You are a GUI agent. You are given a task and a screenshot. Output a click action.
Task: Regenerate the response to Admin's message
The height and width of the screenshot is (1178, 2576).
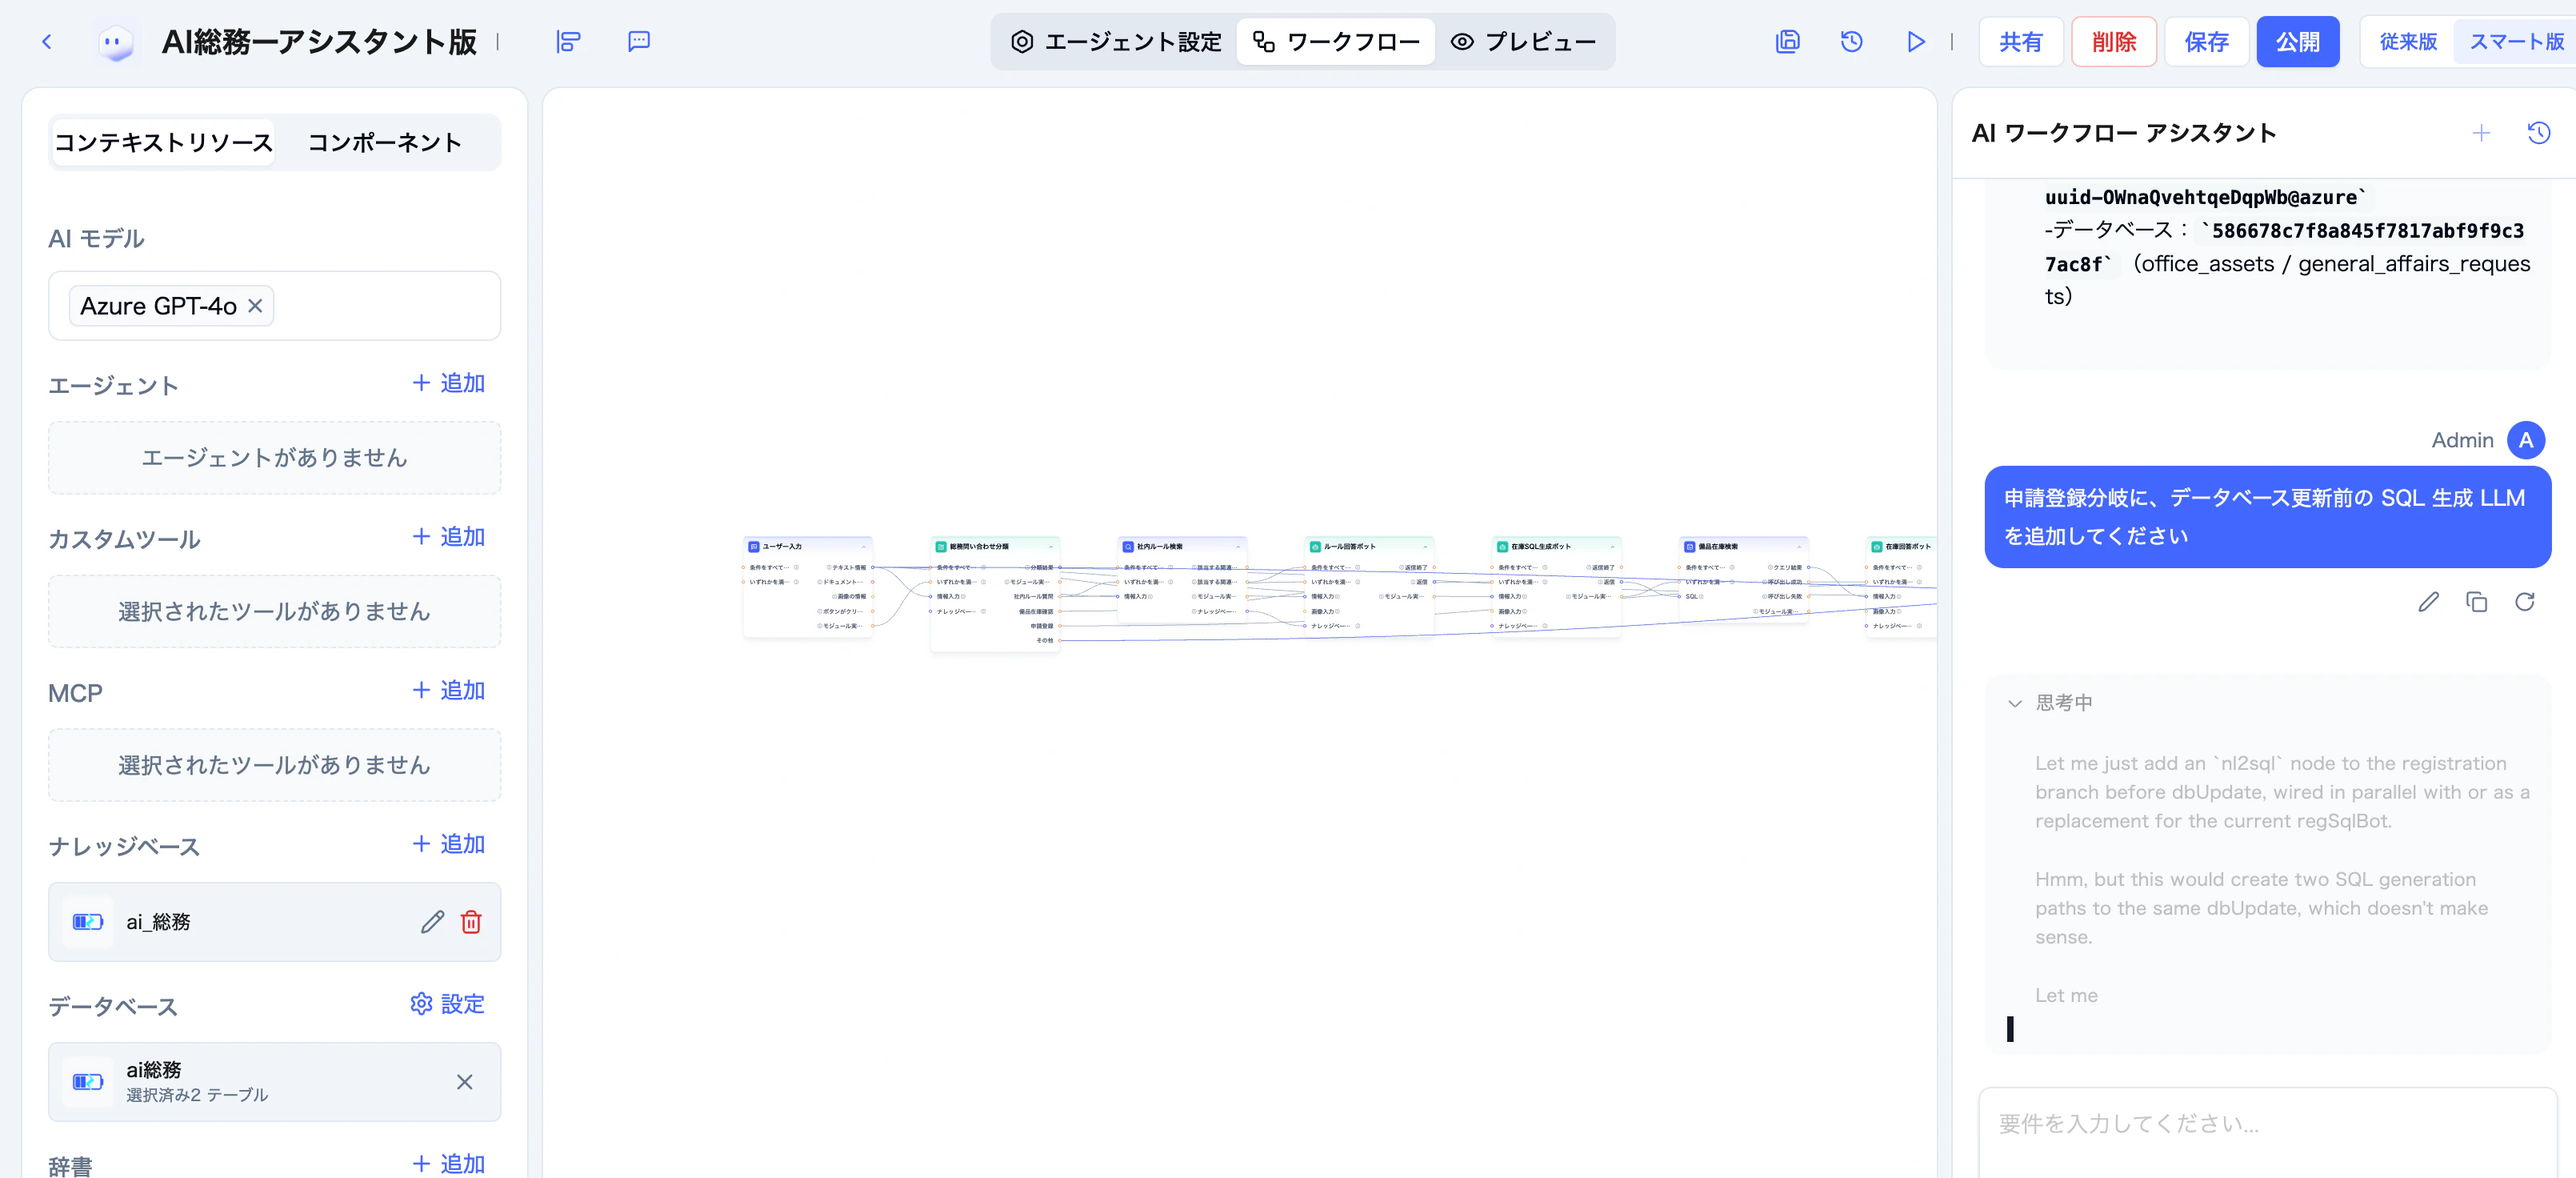(x=2524, y=602)
